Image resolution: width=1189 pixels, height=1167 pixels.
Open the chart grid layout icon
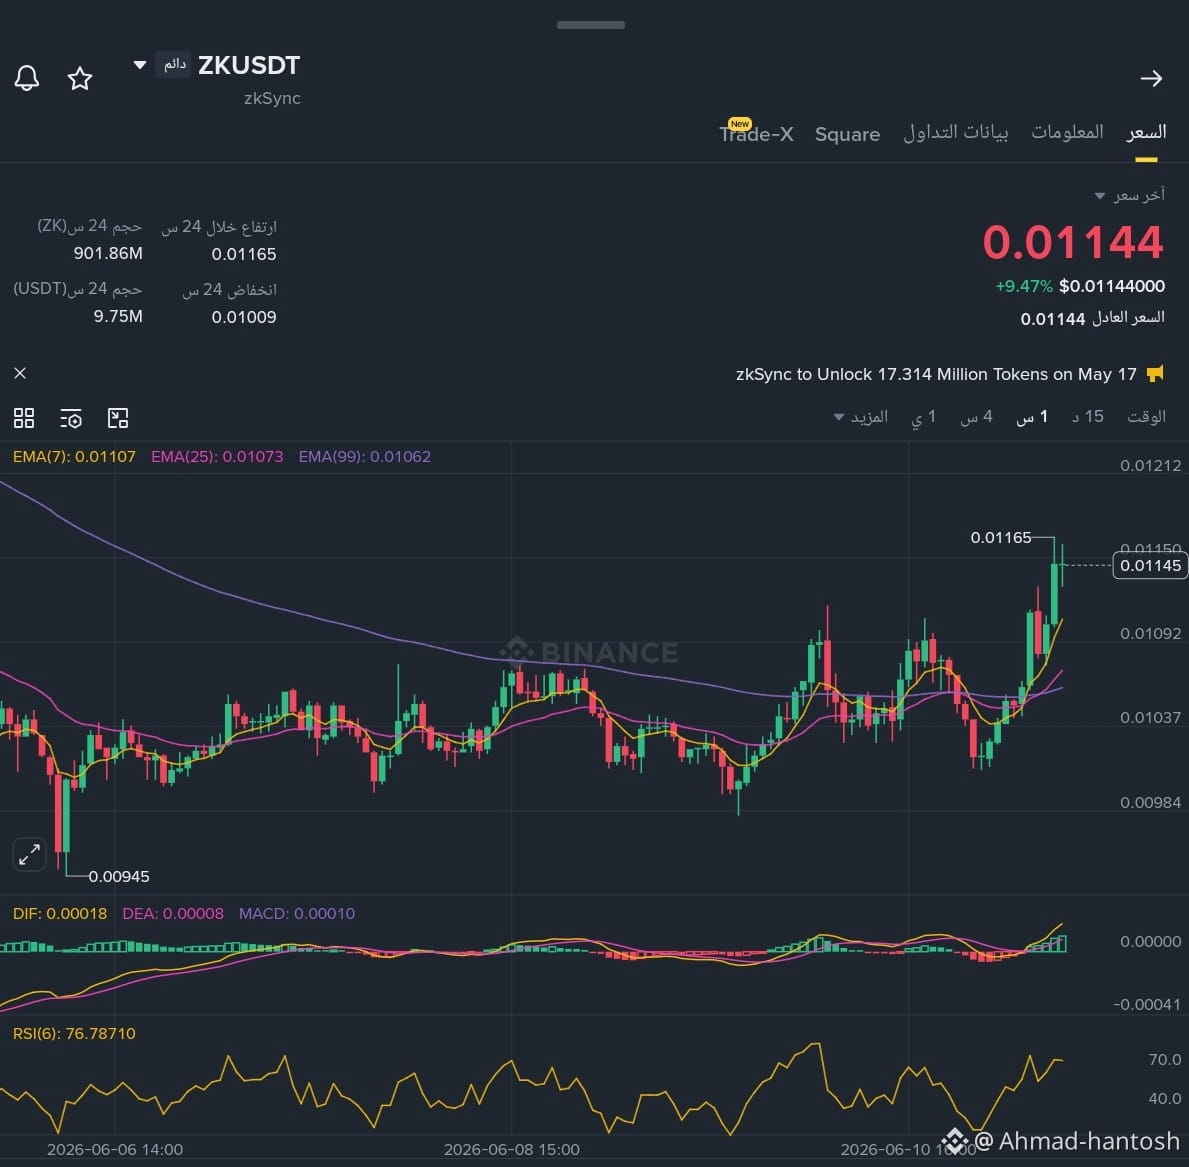click(24, 418)
